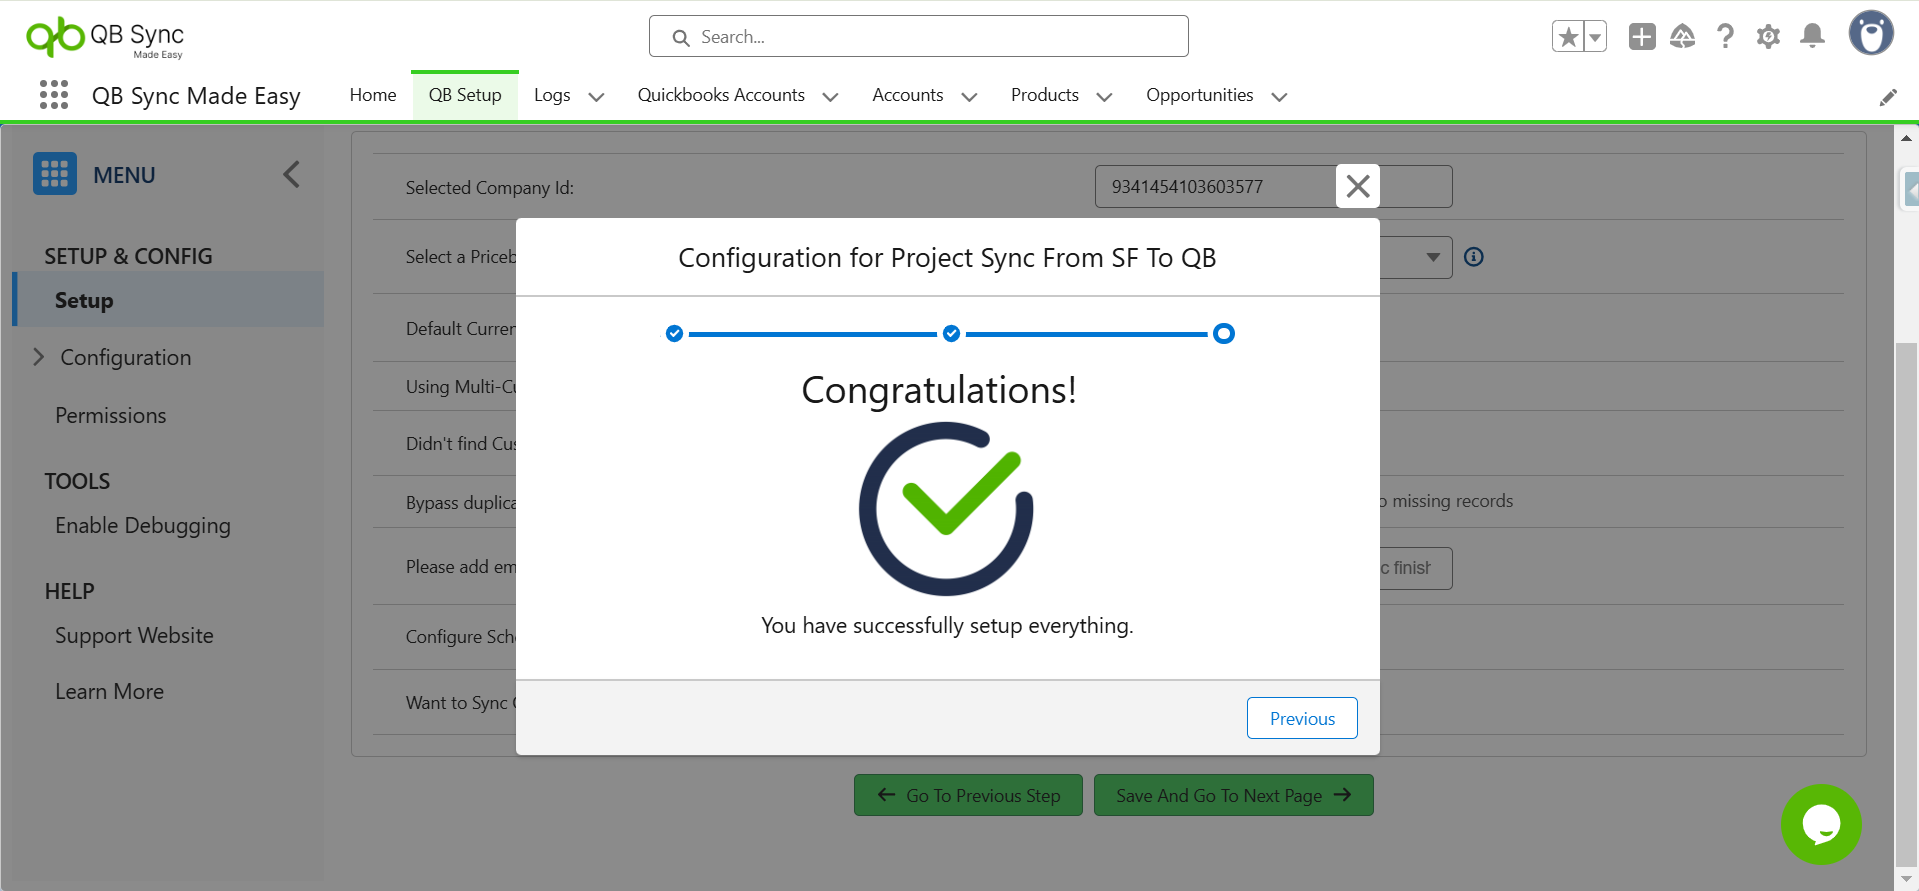Expand the Opportunities tab dropdown chevron
1919x891 pixels.
[x=1279, y=97]
